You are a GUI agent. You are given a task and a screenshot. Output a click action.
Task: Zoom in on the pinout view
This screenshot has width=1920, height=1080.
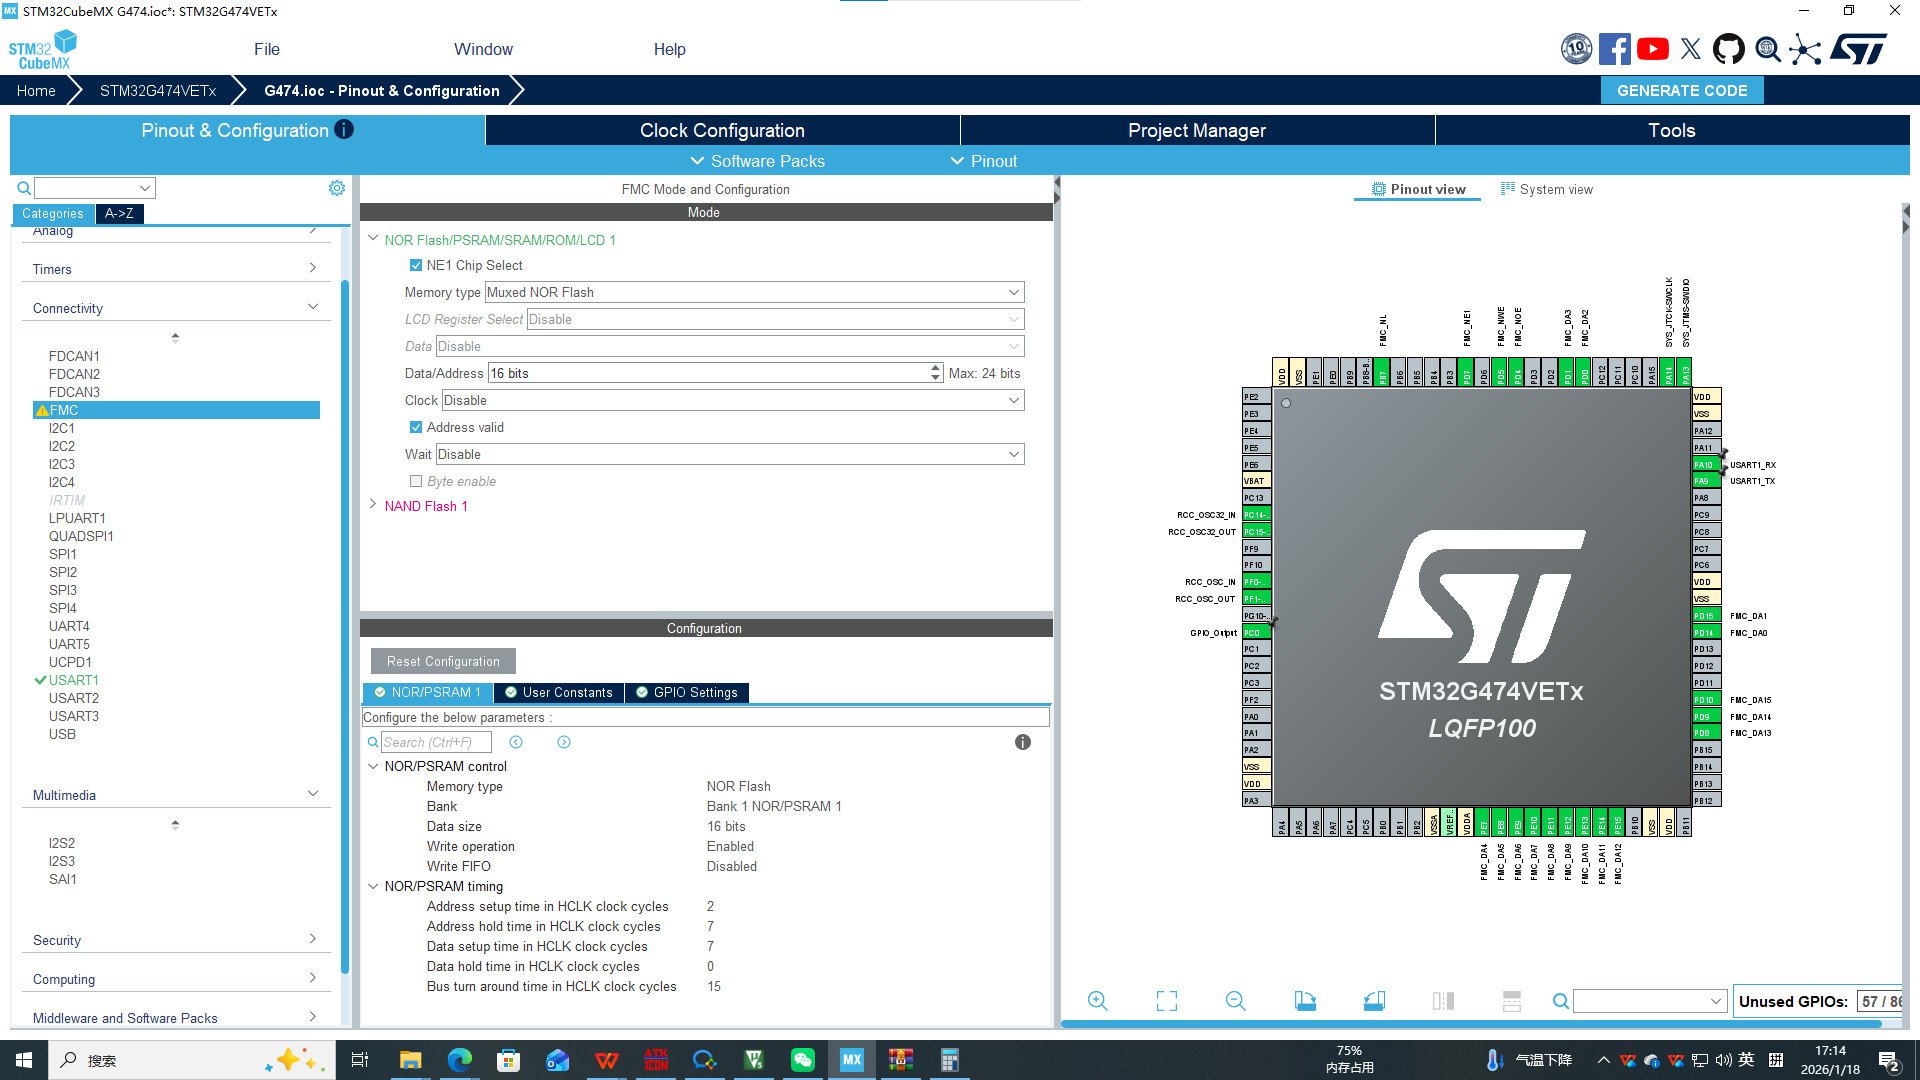[x=1097, y=1001]
